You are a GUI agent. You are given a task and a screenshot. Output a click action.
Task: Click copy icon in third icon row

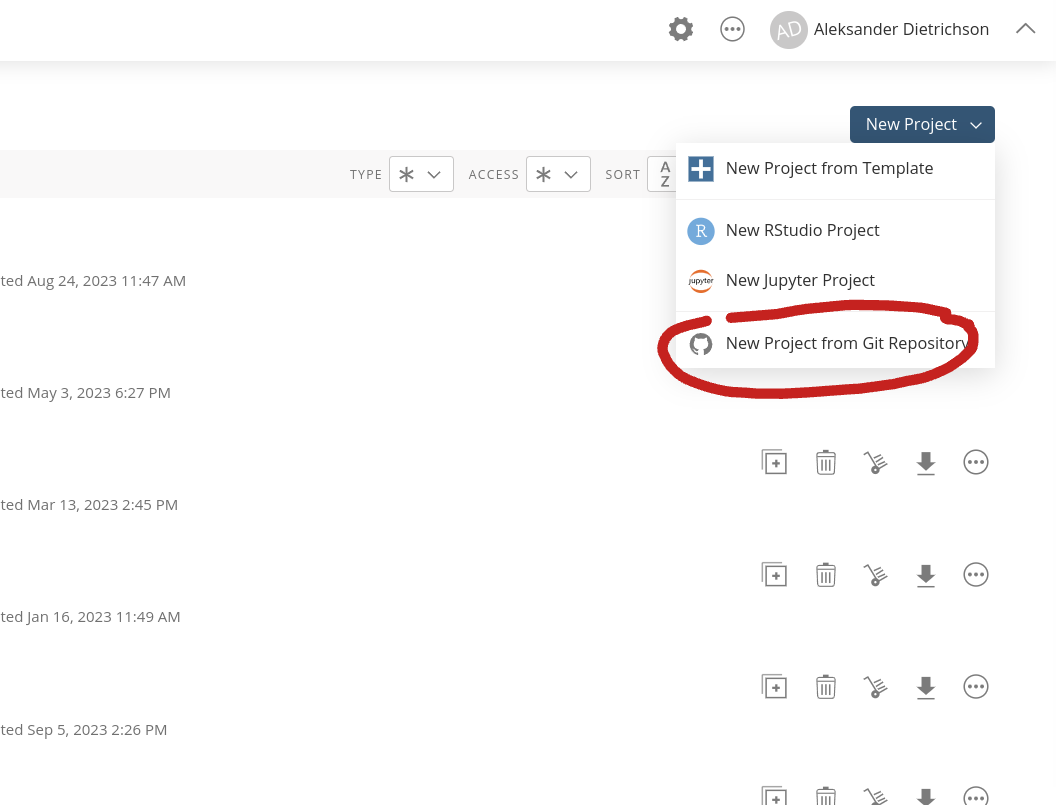point(774,686)
